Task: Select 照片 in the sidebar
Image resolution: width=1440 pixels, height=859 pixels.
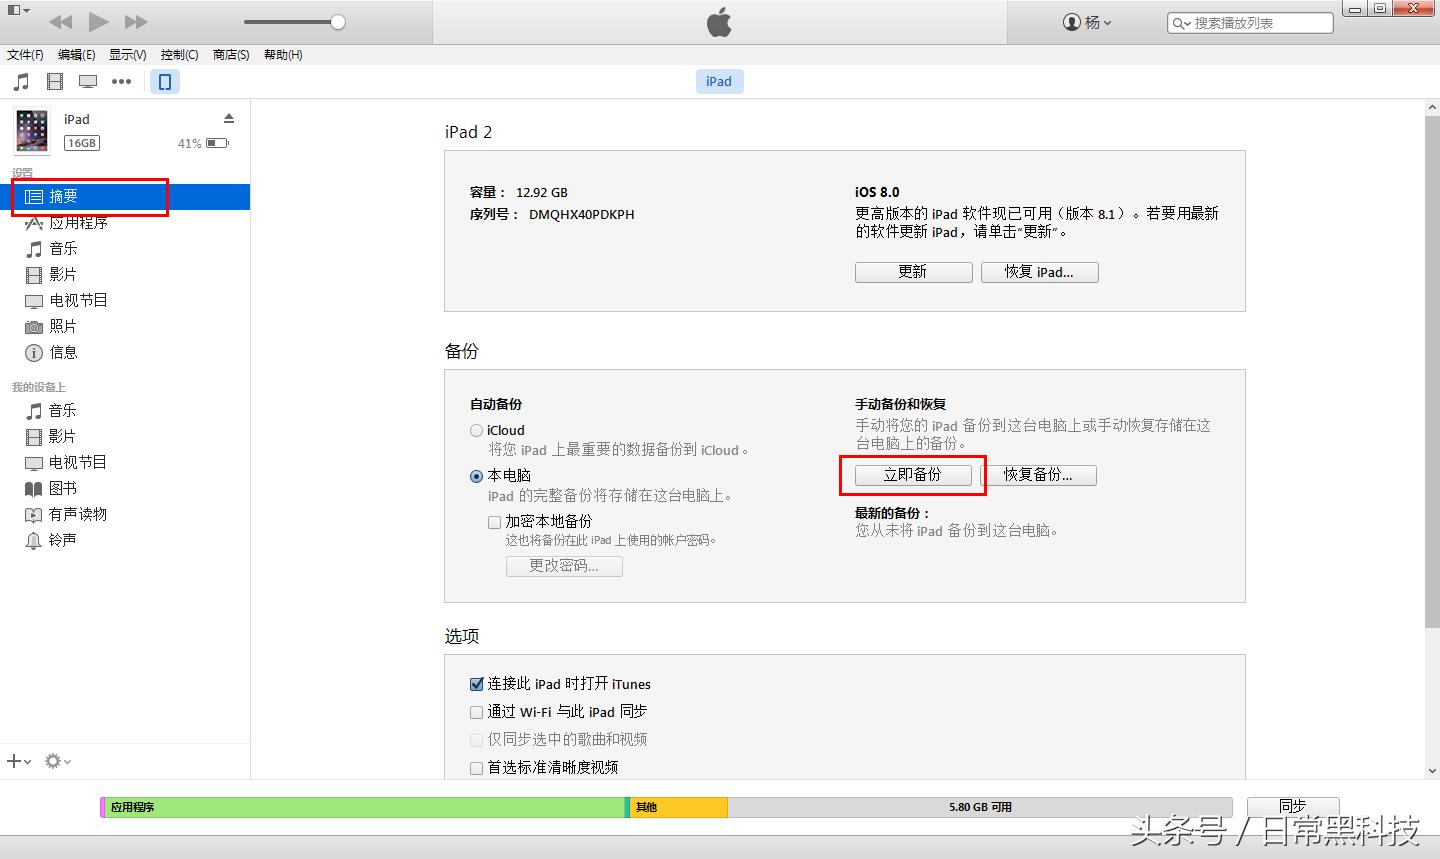Action: (x=125, y=326)
